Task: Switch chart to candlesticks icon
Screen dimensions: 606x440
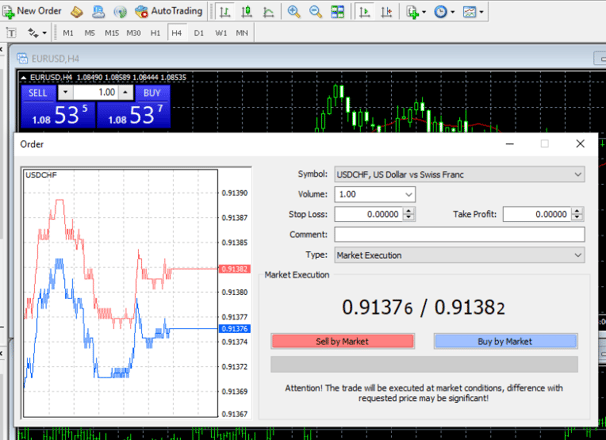Action: pos(247,12)
